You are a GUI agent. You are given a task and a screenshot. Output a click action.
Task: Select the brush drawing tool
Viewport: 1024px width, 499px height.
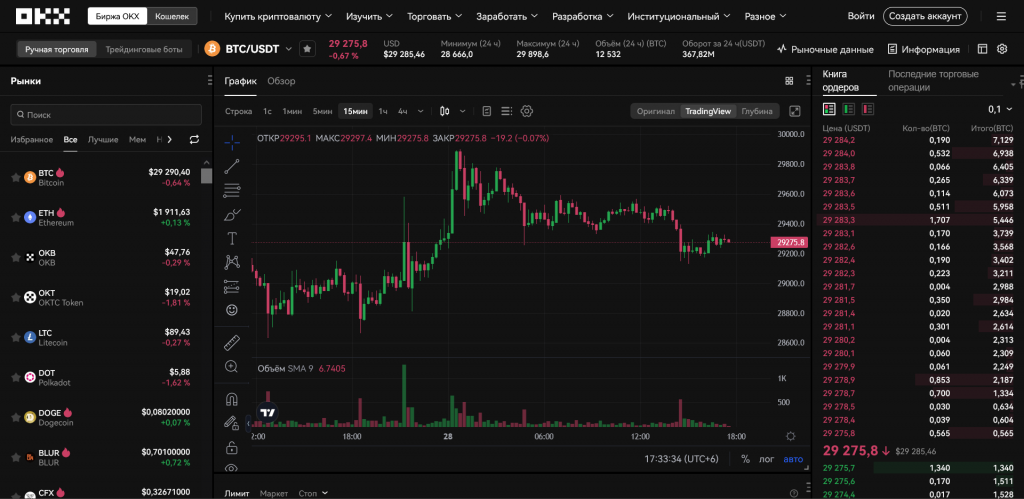[232, 214]
